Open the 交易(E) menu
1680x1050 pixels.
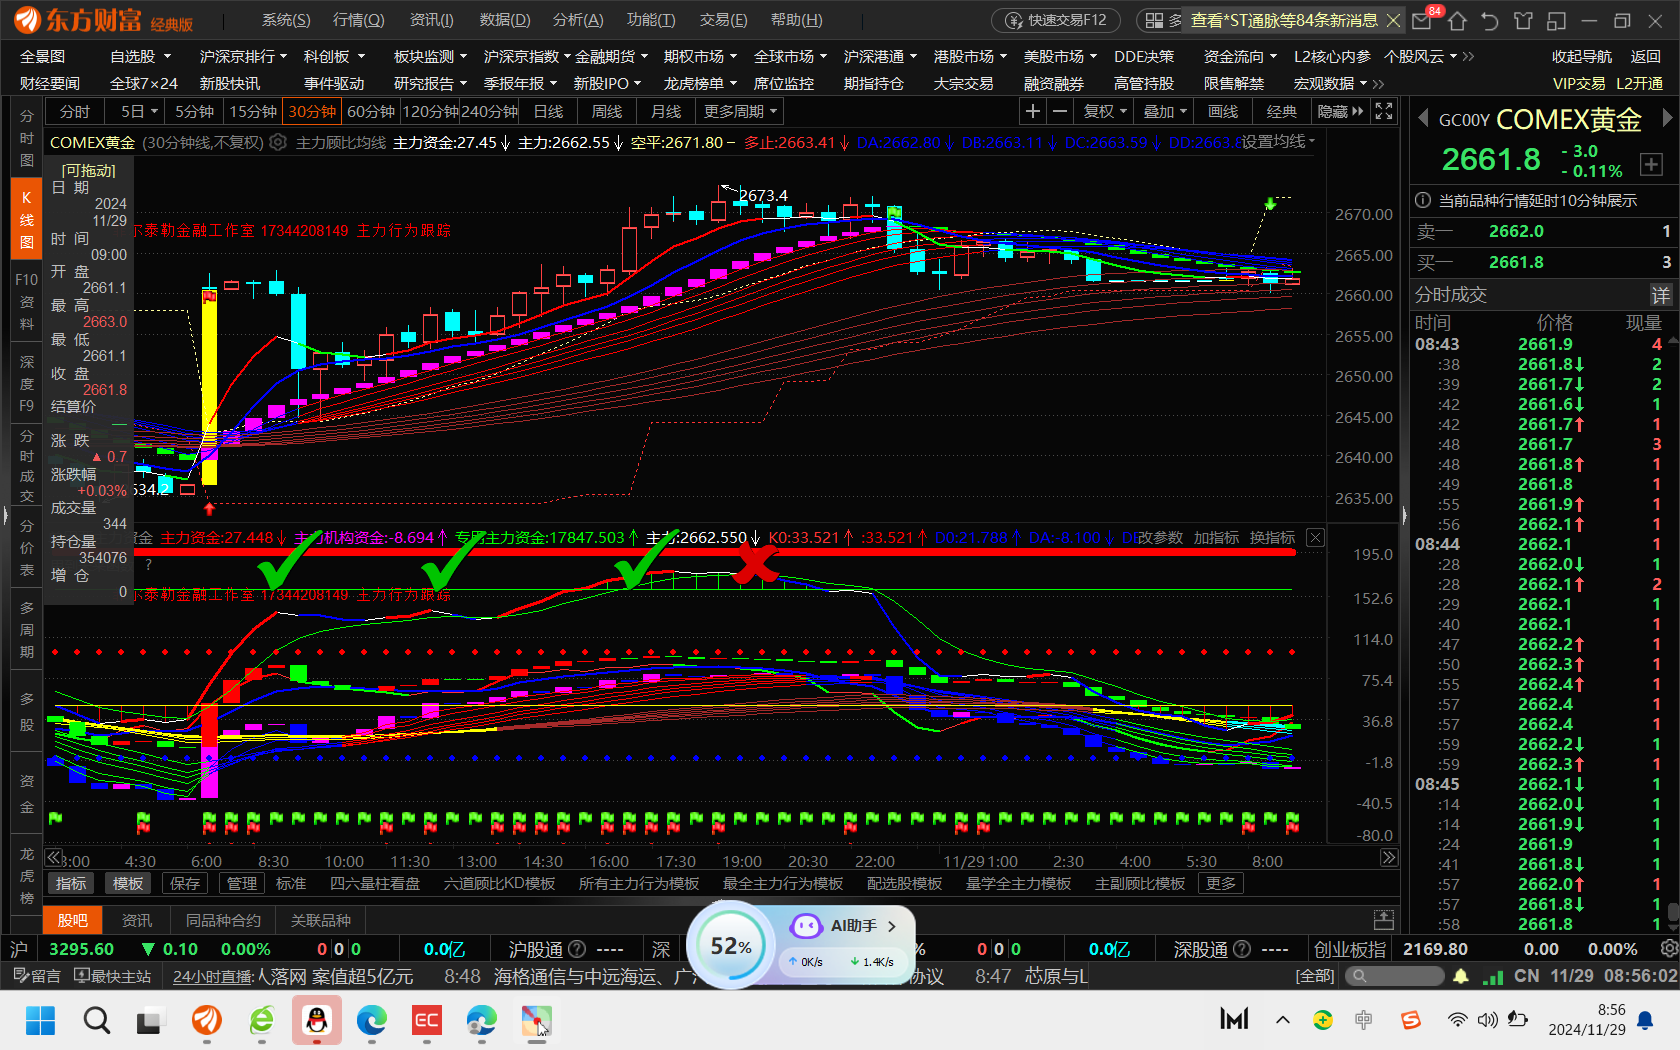pyautogui.click(x=724, y=20)
